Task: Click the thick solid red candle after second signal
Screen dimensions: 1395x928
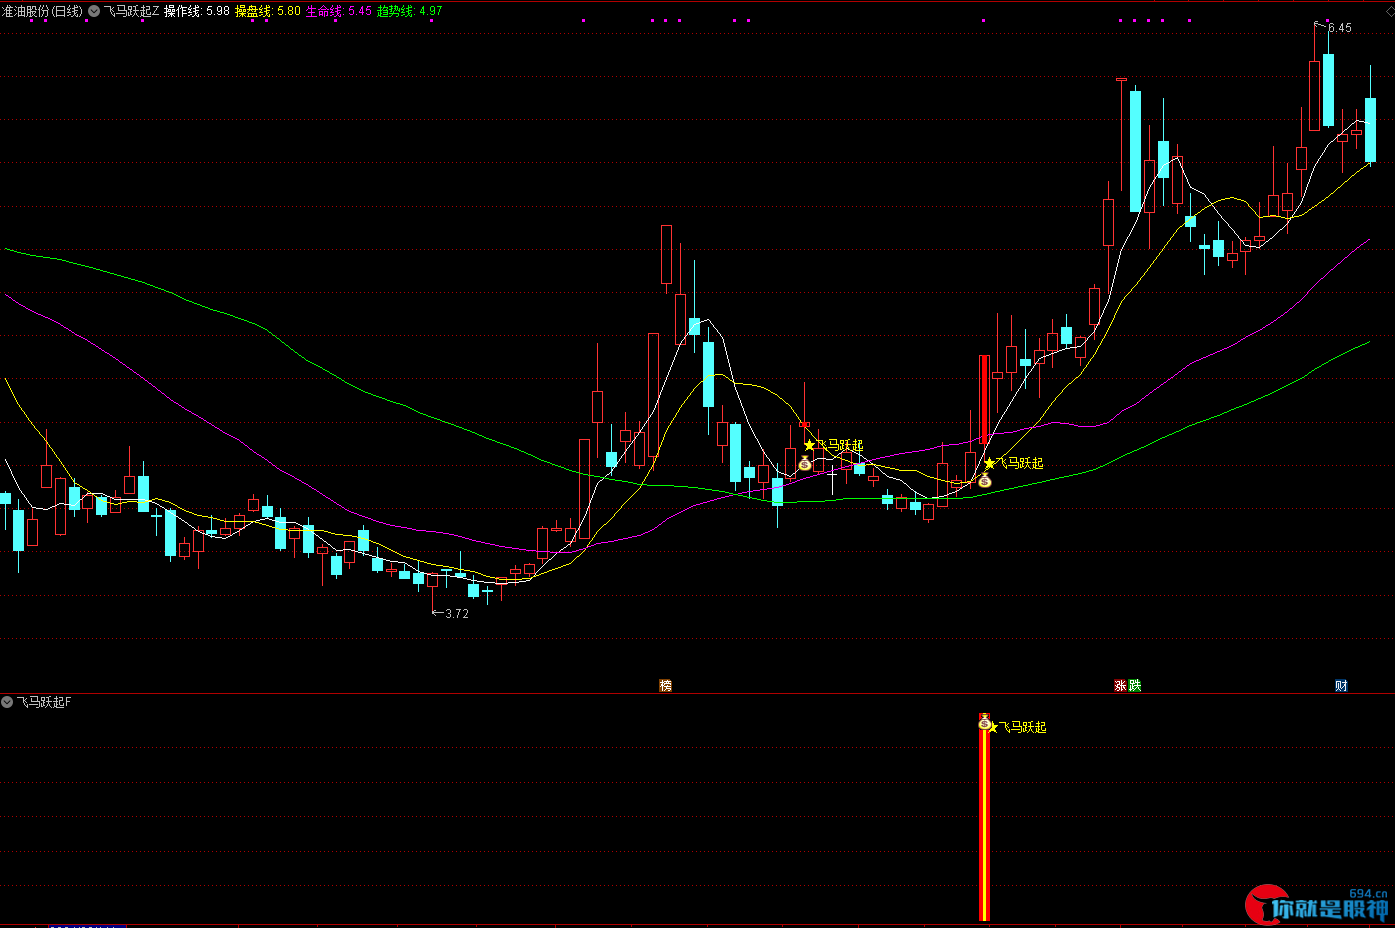Action: tap(984, 400)
